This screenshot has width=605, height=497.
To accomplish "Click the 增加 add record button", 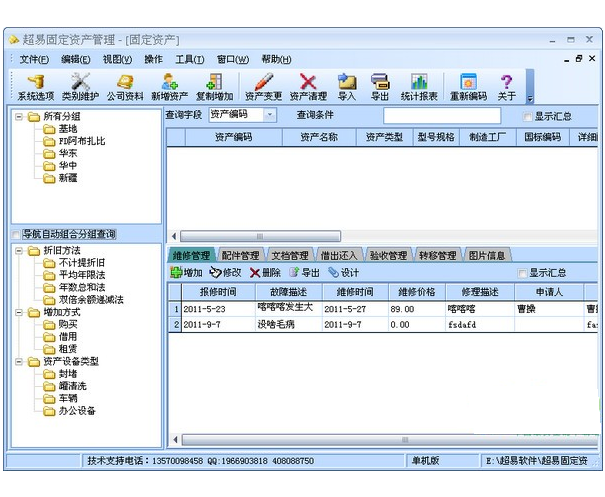I will [186, 272].
